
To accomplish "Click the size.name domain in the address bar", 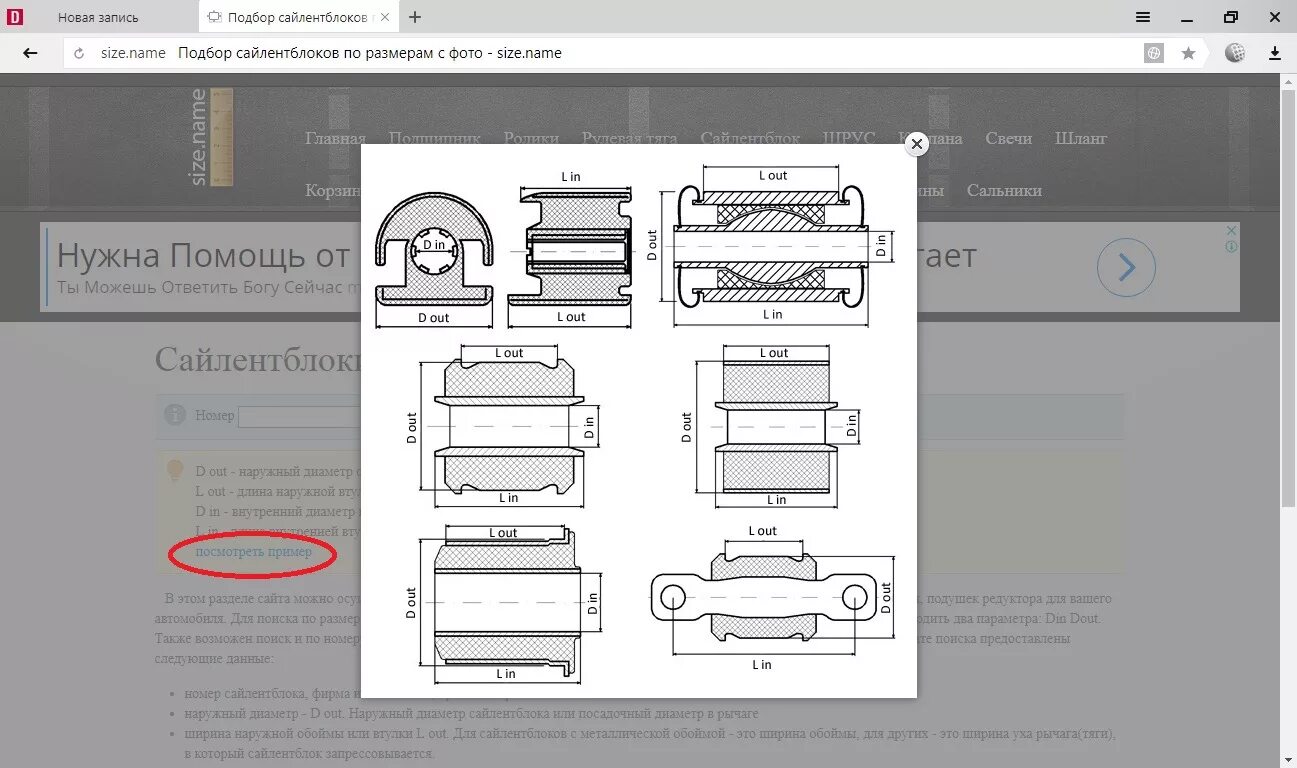I will [x=133, y=53].
